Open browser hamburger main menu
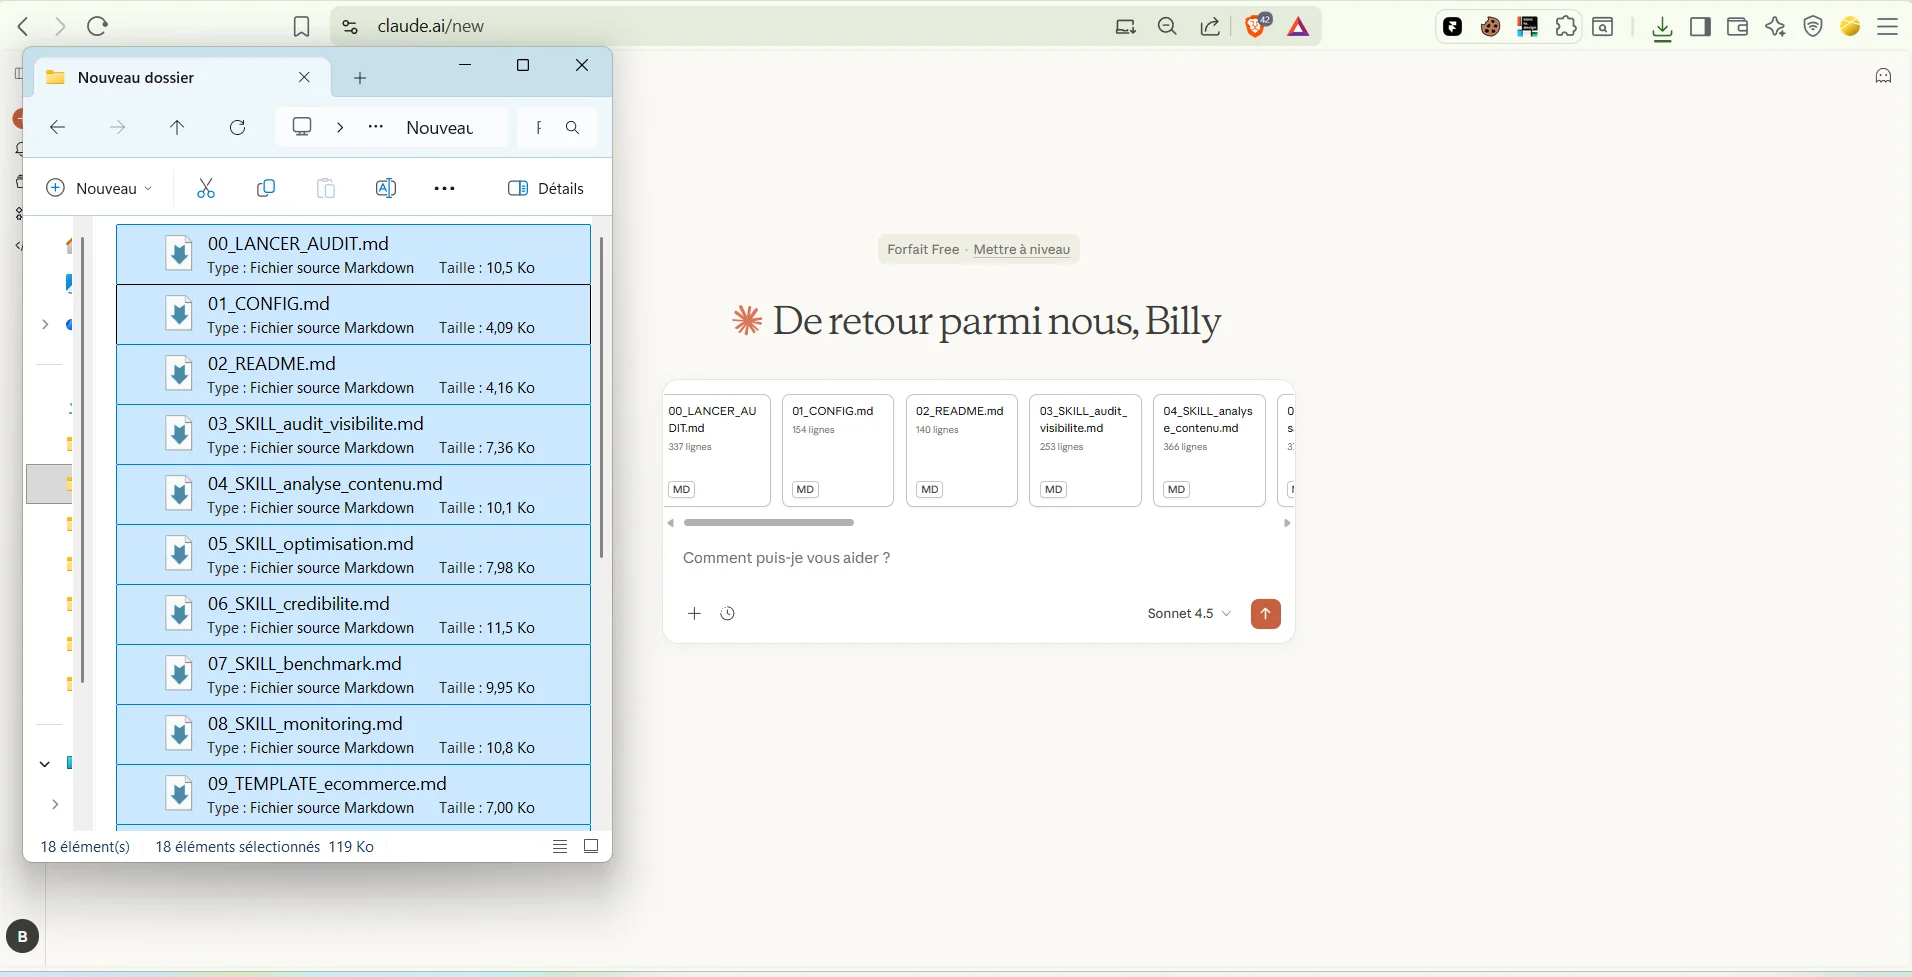 1888,27
